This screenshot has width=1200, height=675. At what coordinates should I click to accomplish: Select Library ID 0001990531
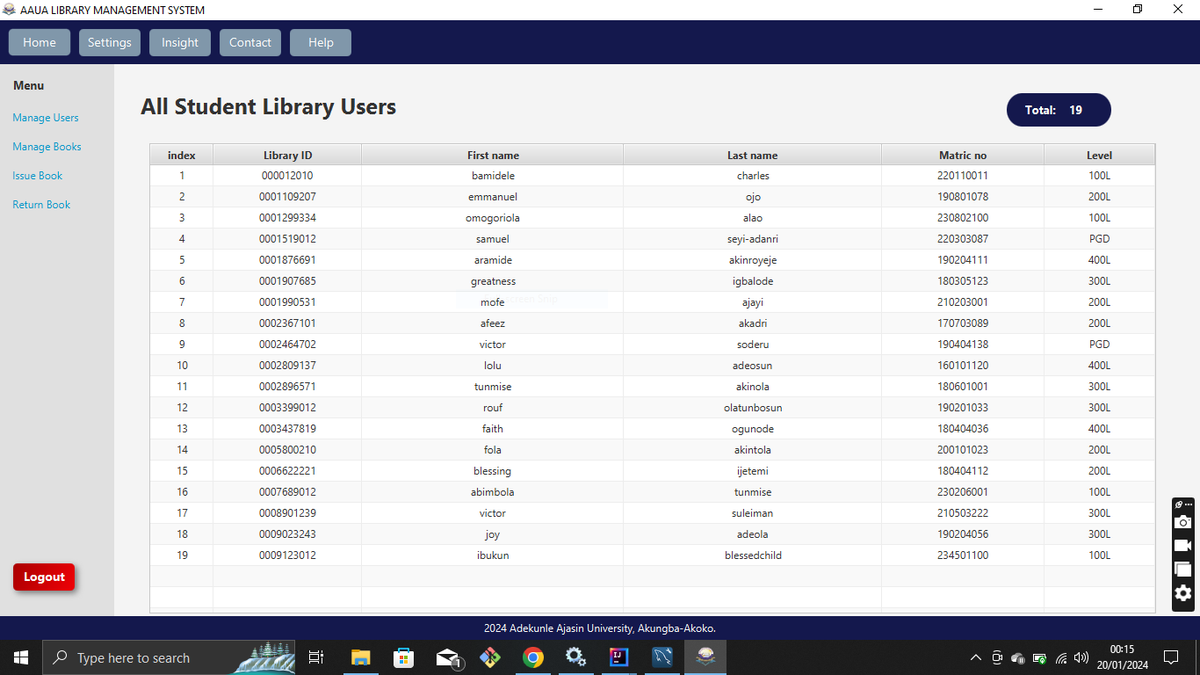[x=287, y=302]
